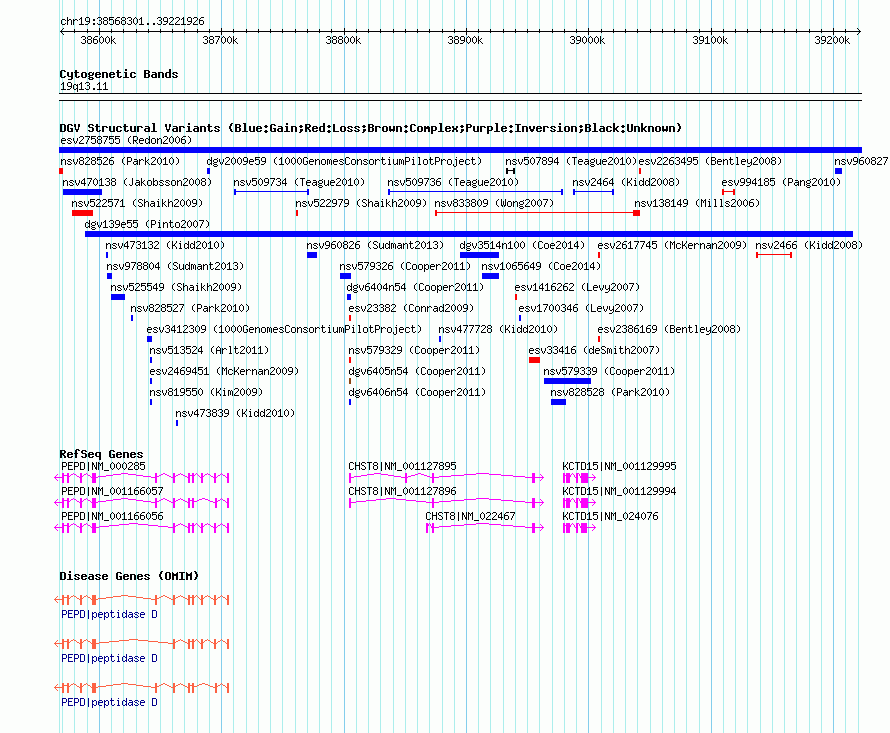The image size is (890, 733).
Task: Click the esv2386169 (Bentley2008) label
Action: point(669,329)
